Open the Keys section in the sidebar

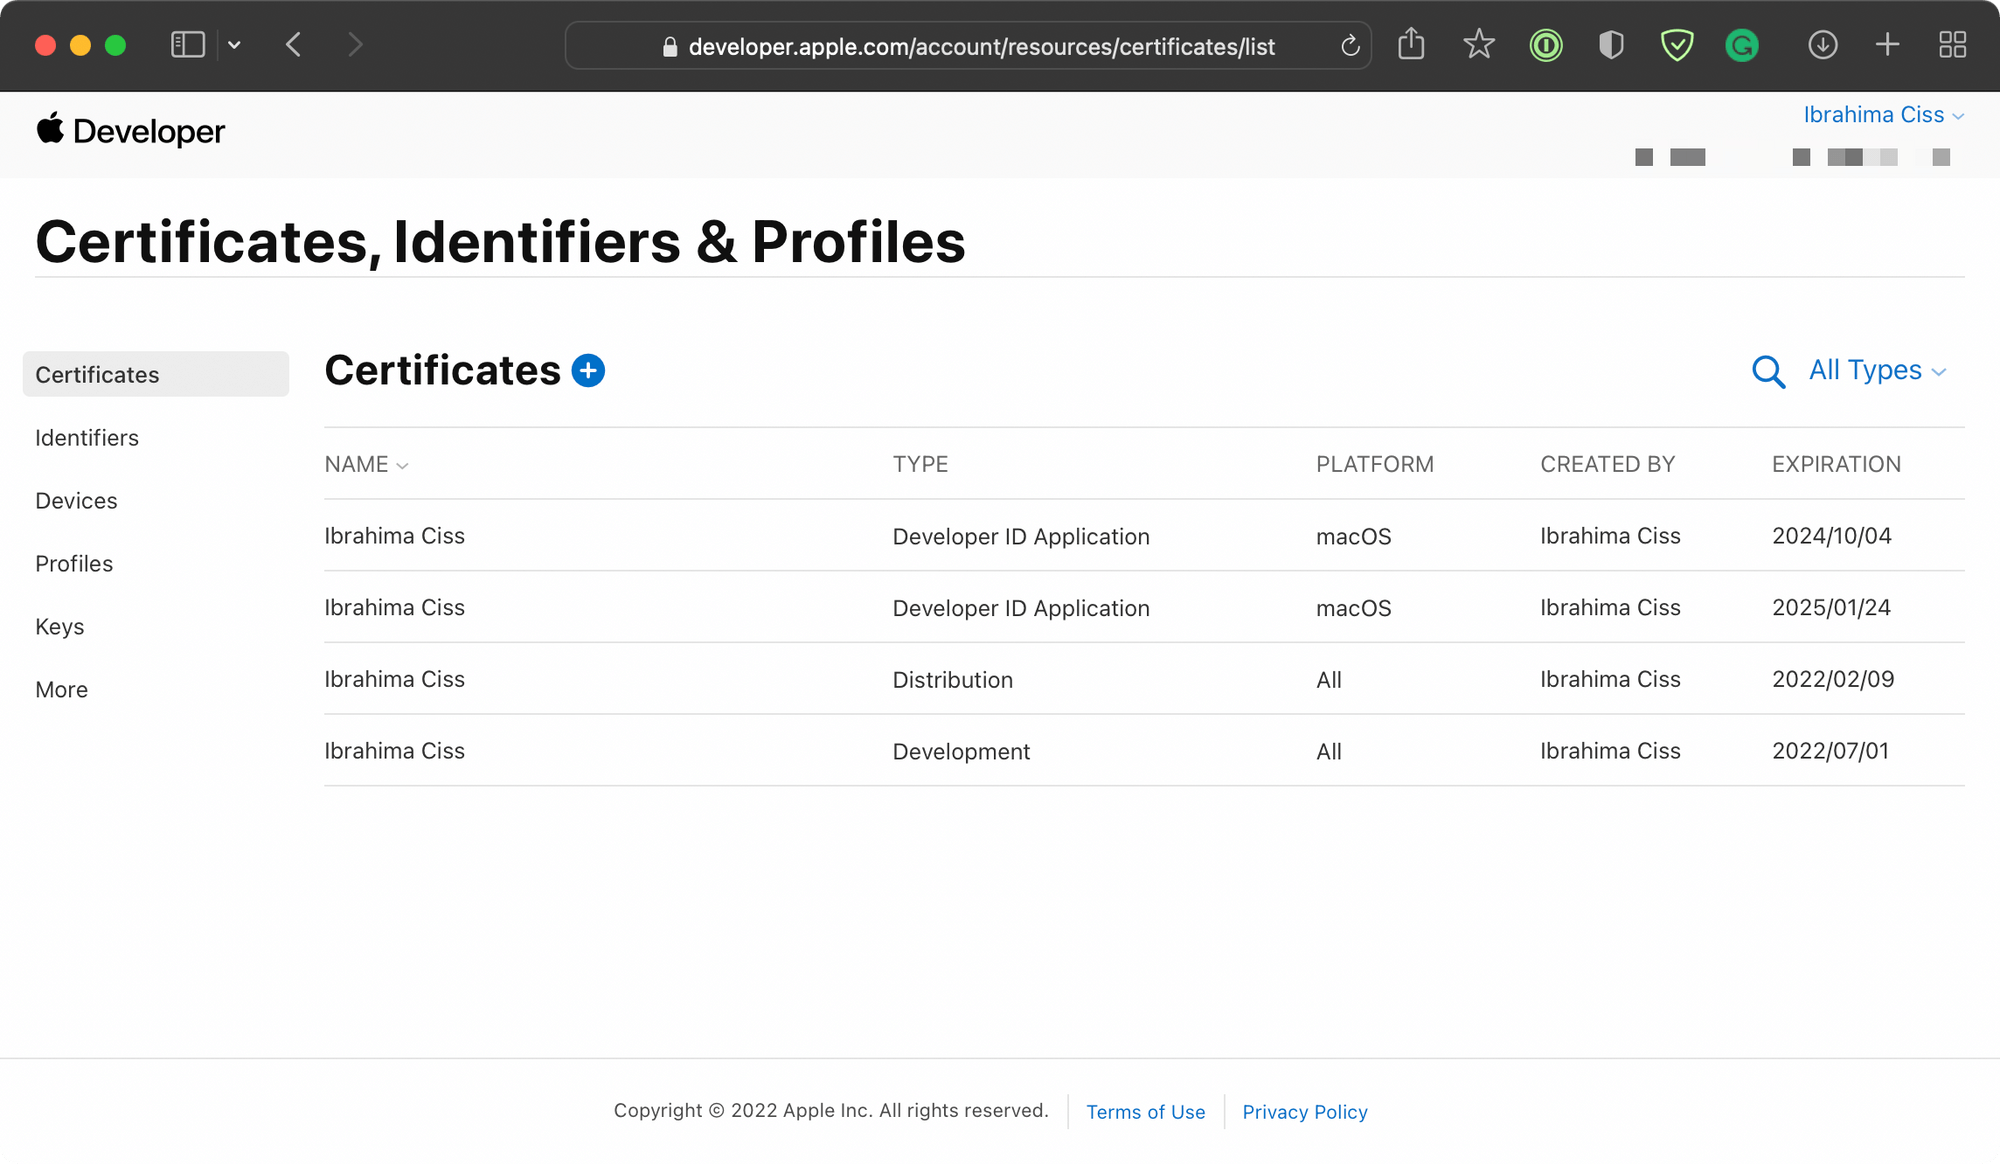click(x=60, y=627)
